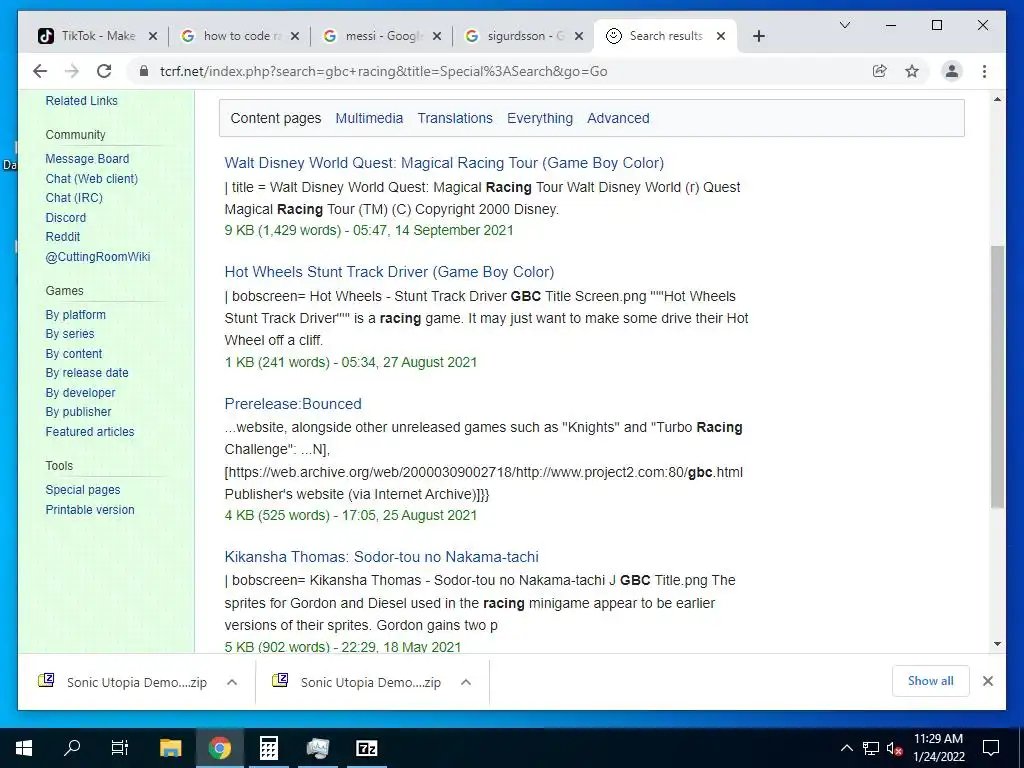Viewport: 1024px width, 768px height.
Task: Switch to Multimedia search filter
Action: tap(369, 118)
